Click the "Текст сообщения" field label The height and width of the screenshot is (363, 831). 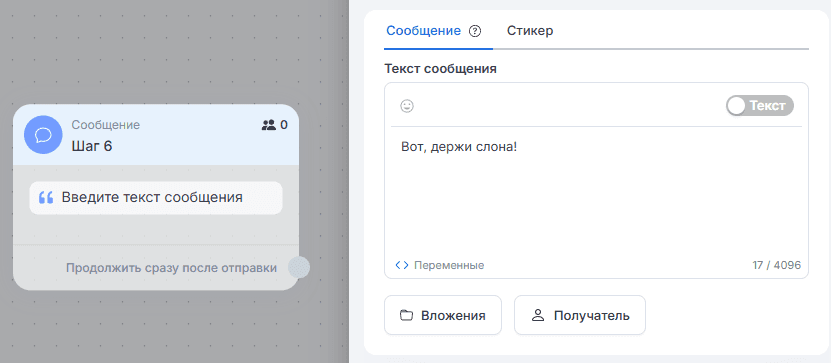coord(440,69)
